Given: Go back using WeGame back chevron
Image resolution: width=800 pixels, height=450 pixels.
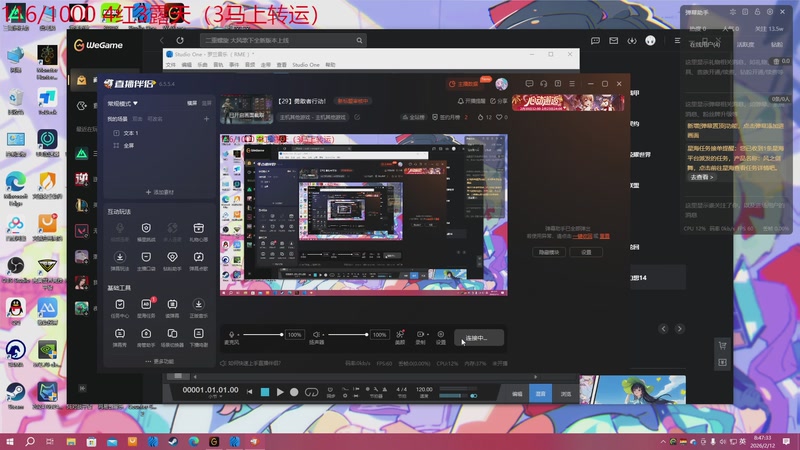Looking at the screenshot, I should tap(162, 40).
